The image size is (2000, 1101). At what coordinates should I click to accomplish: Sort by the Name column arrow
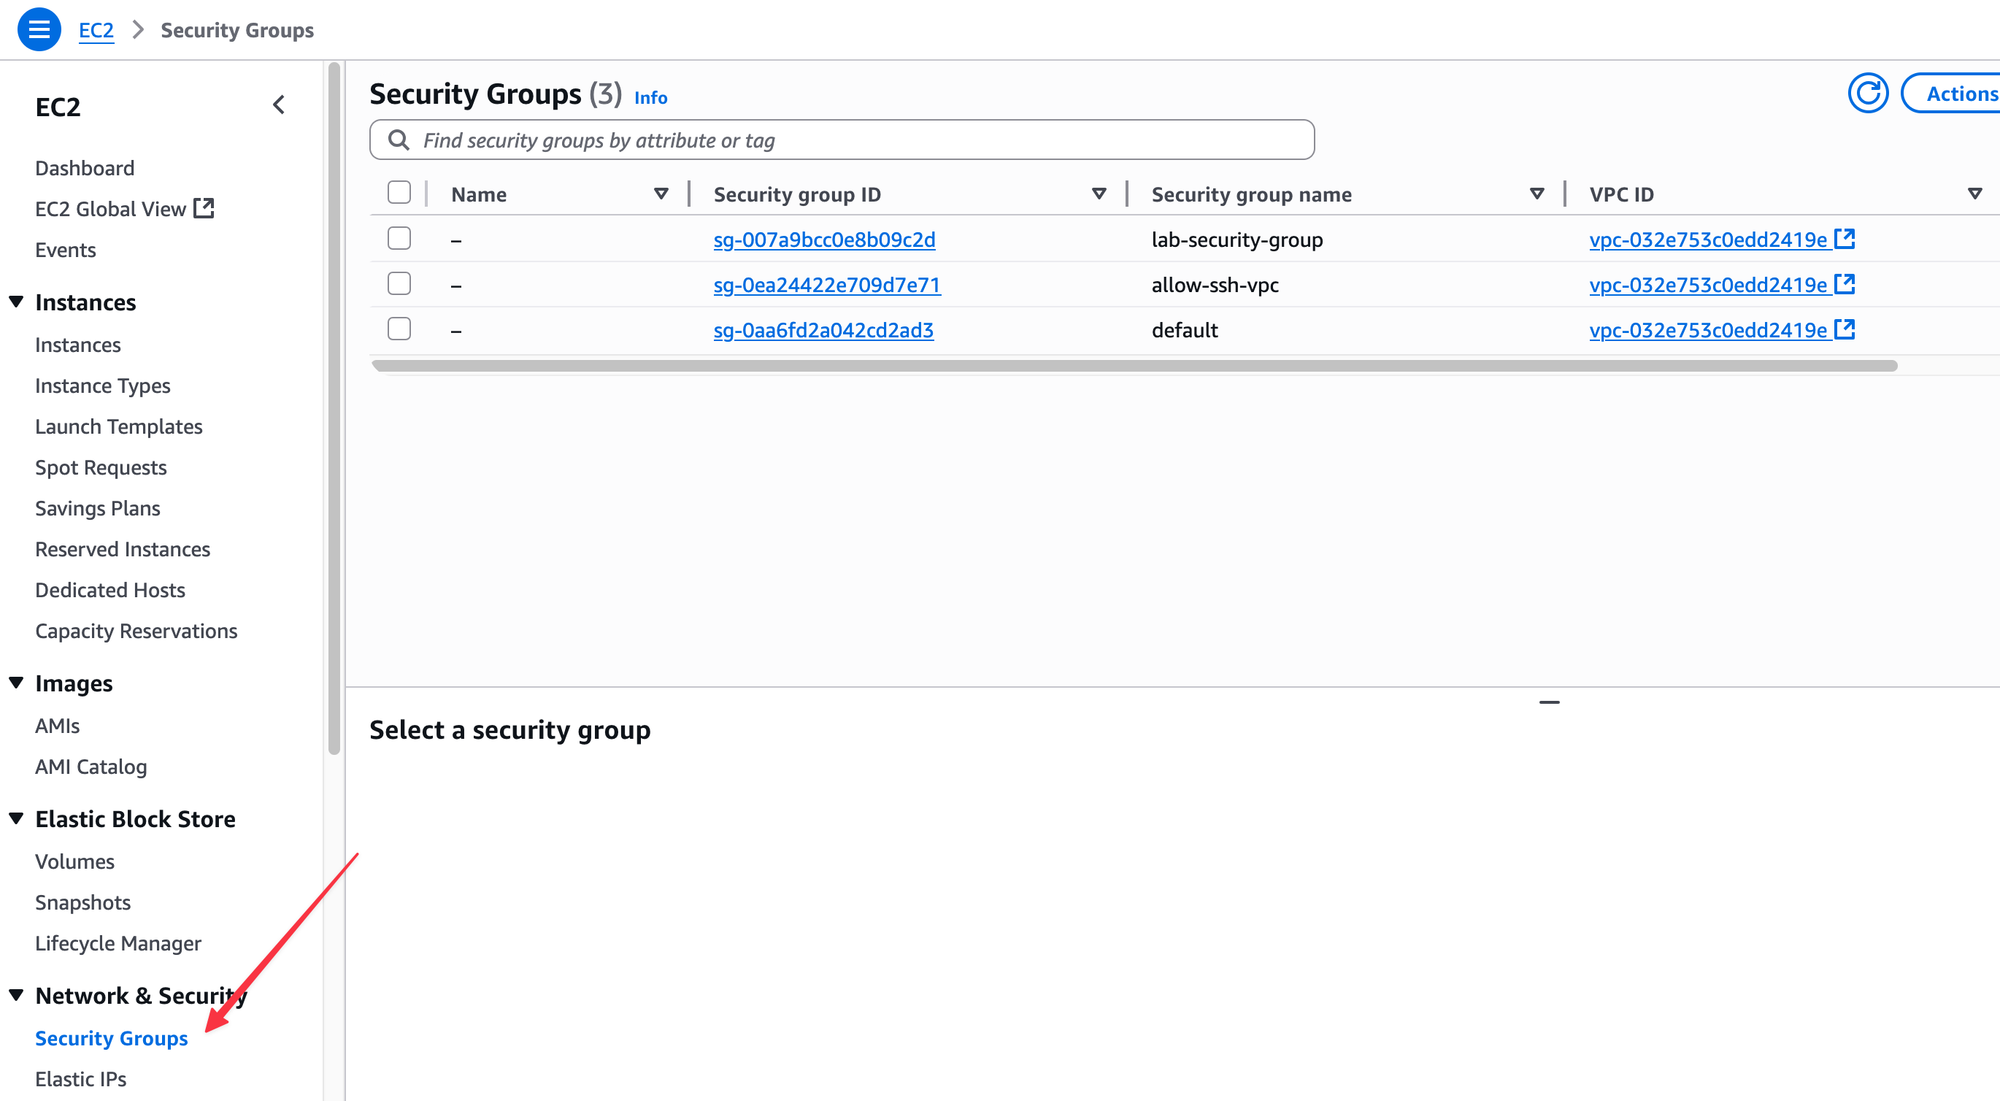pyautogui.click(x=661, y=194)
